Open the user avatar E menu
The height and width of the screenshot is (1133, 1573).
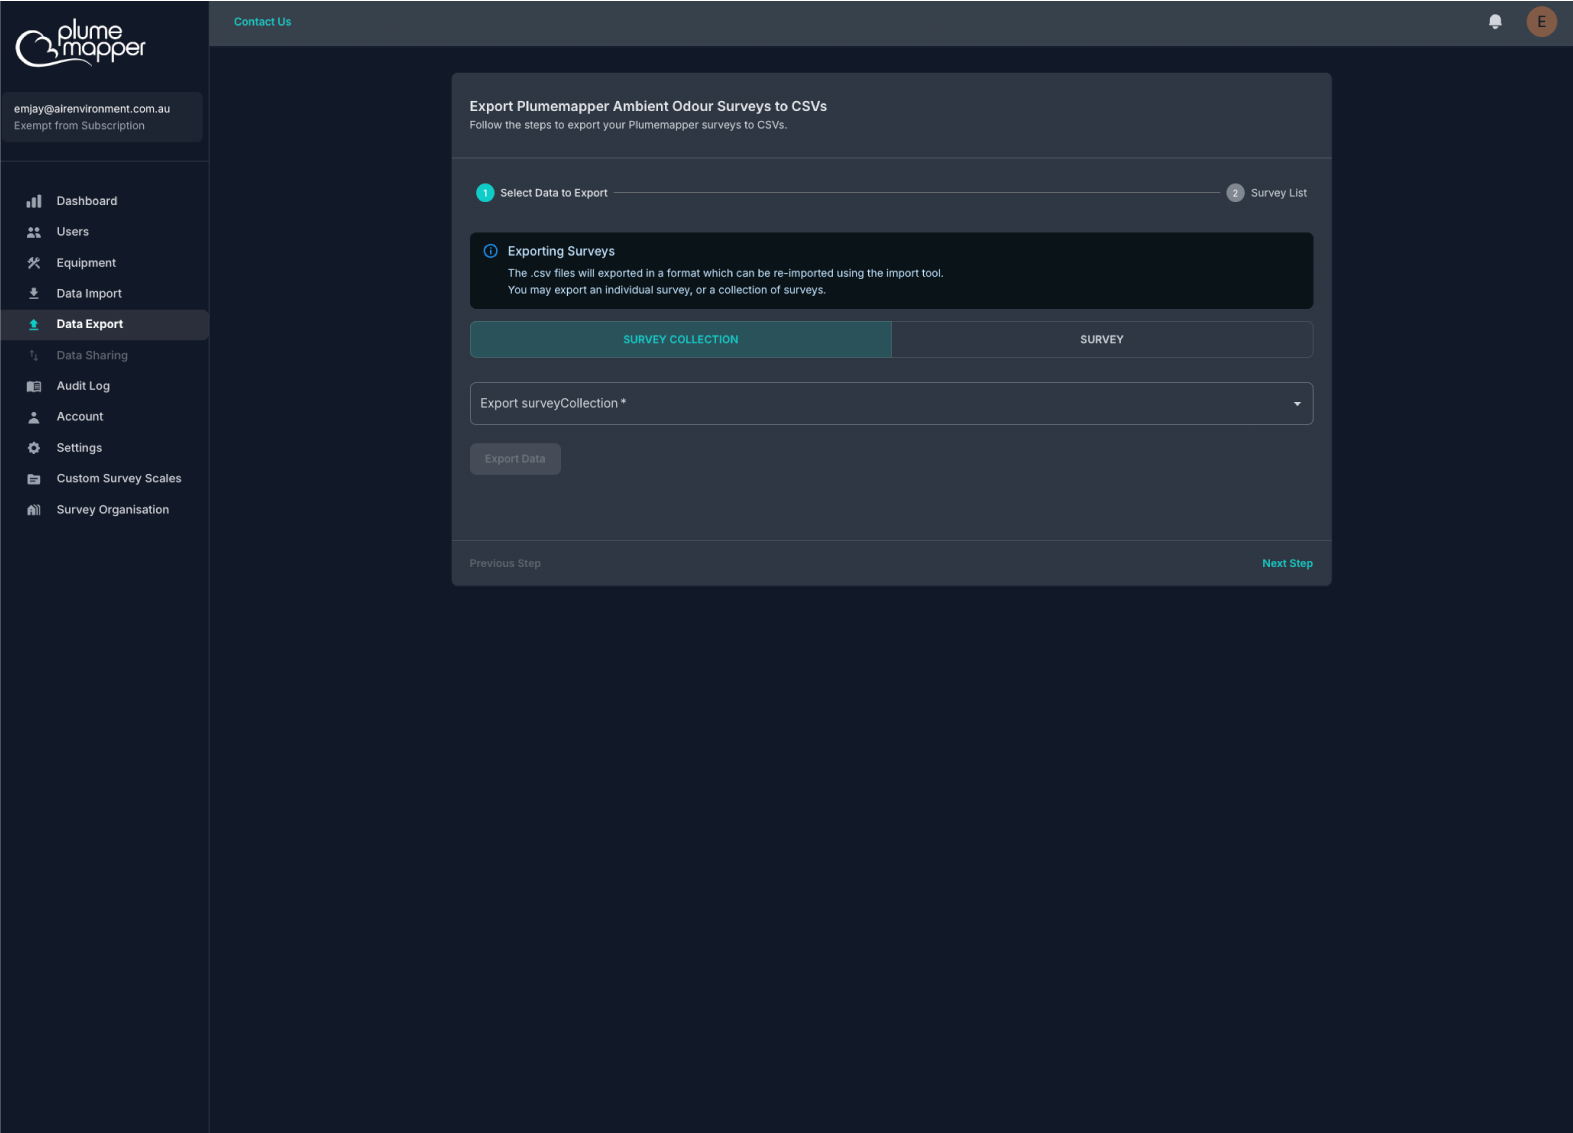coord(1541,21)
